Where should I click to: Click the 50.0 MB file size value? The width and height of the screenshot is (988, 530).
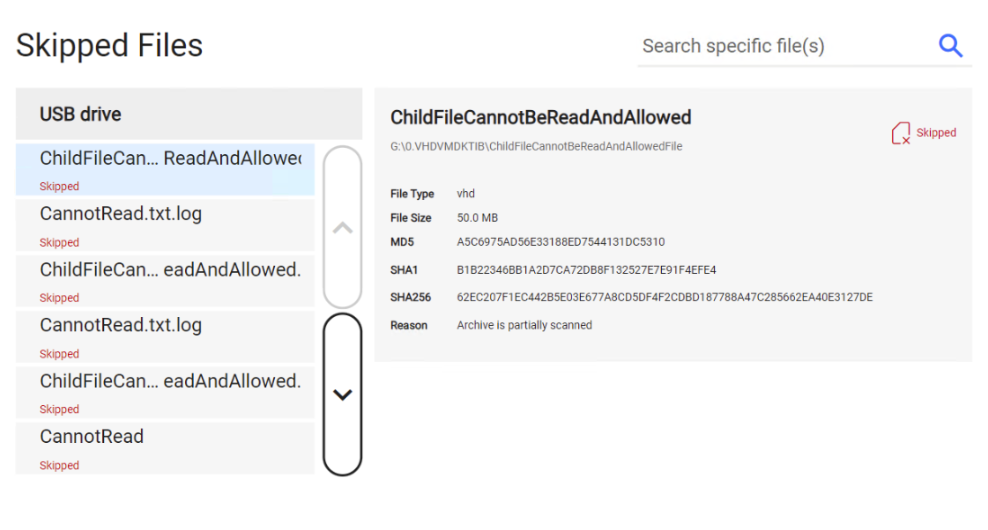(x=477, y=217)
